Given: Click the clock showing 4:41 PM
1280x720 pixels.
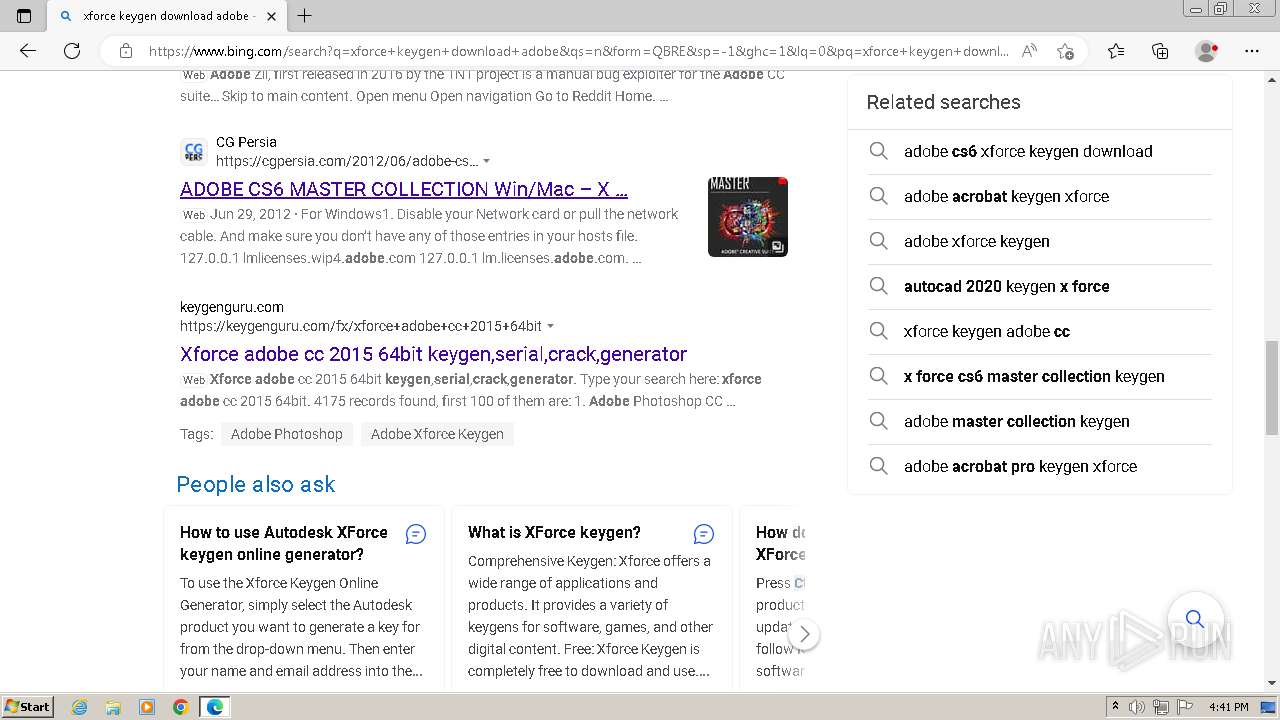Looking at the screenshot, I should pyautogui.click(x=1228, y=707).
